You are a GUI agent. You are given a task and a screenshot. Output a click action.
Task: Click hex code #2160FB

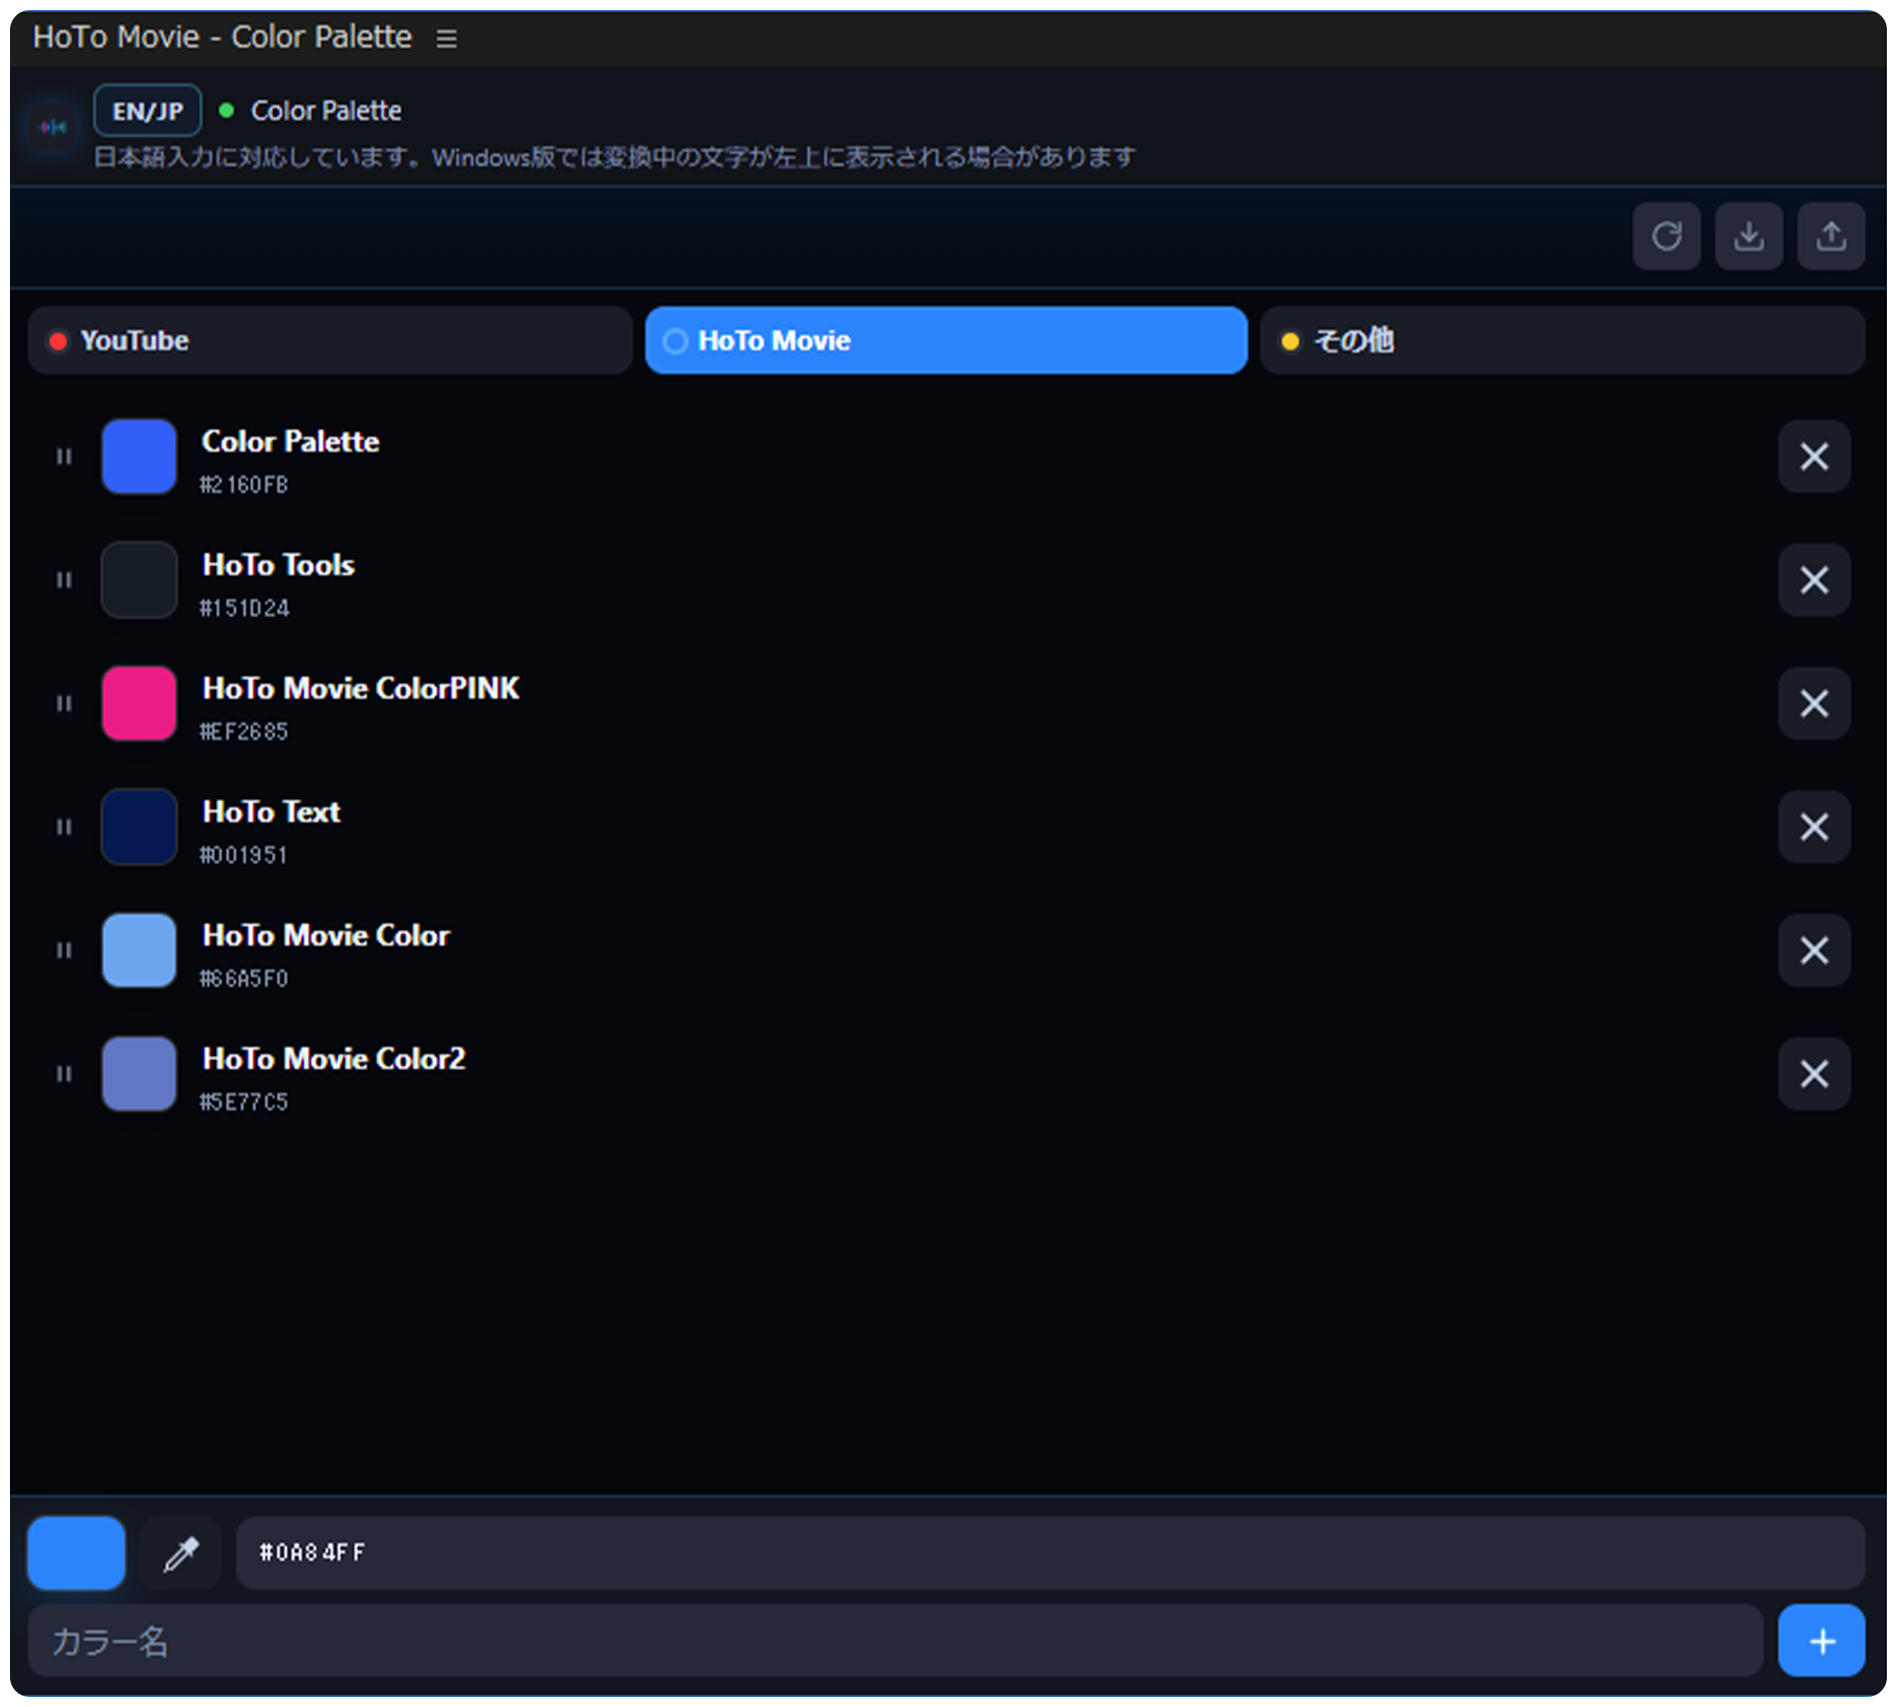244,485
